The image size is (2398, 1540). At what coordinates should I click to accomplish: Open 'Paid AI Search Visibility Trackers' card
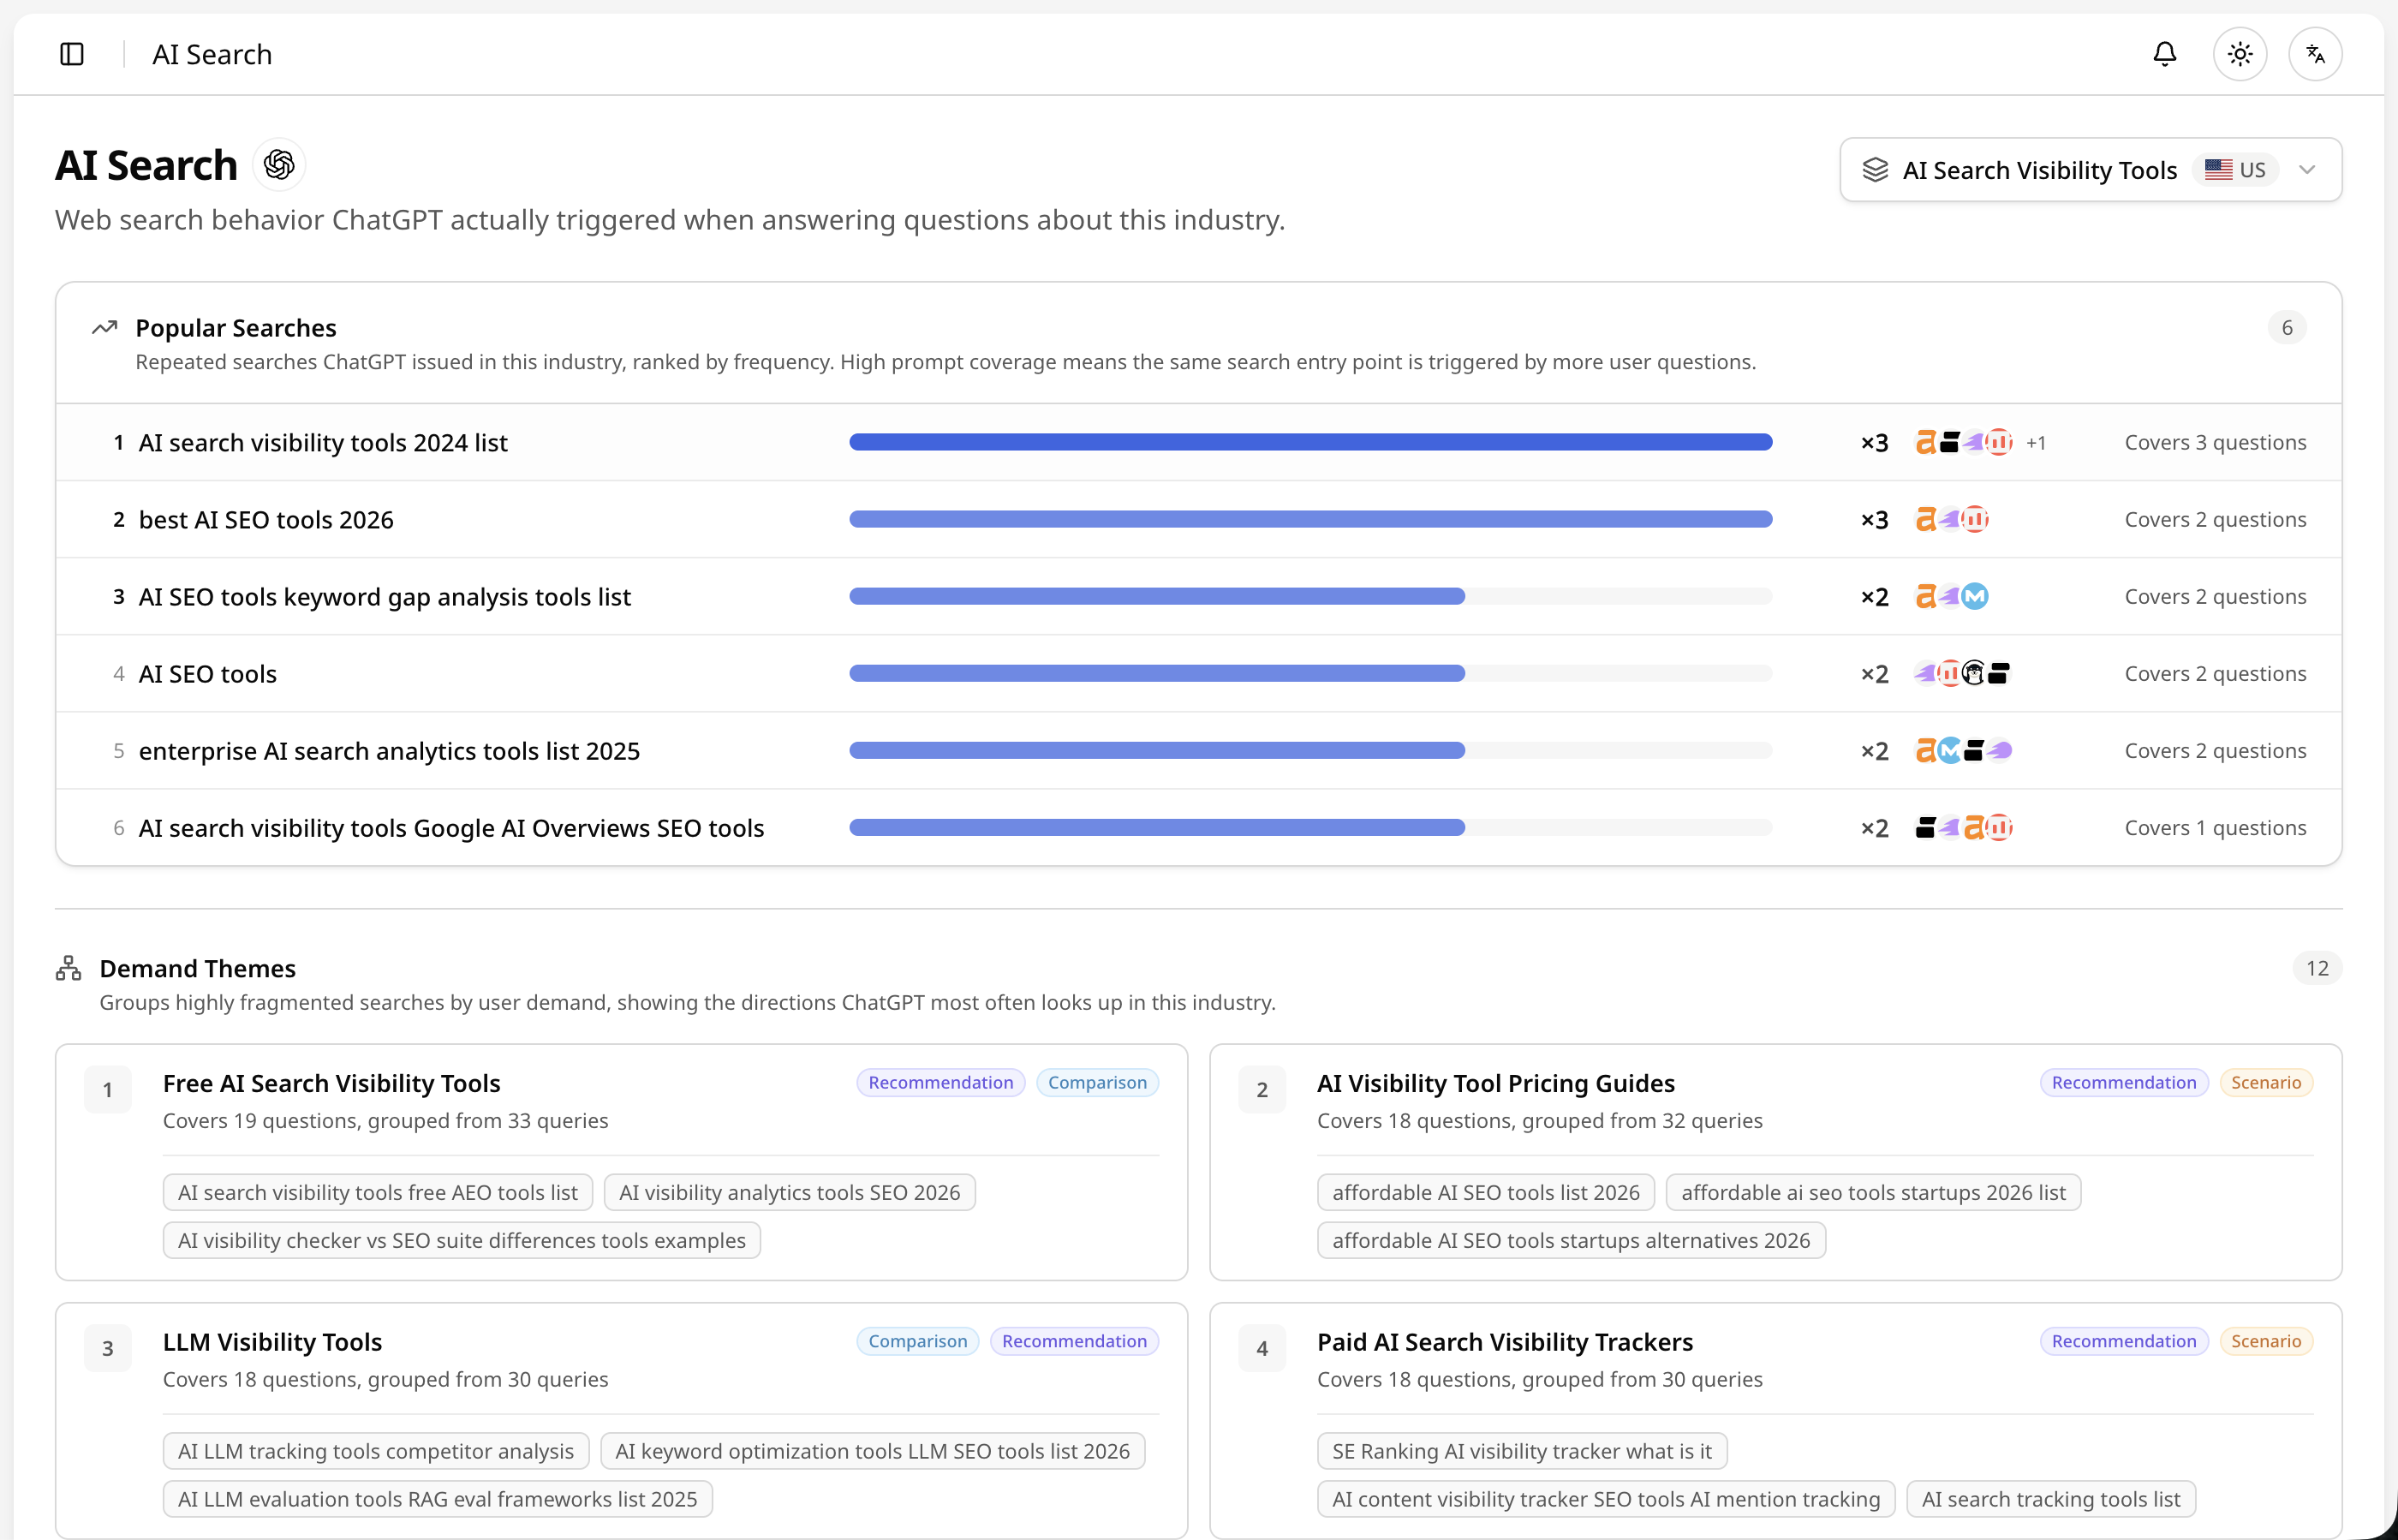[x=1775, y=1421]
